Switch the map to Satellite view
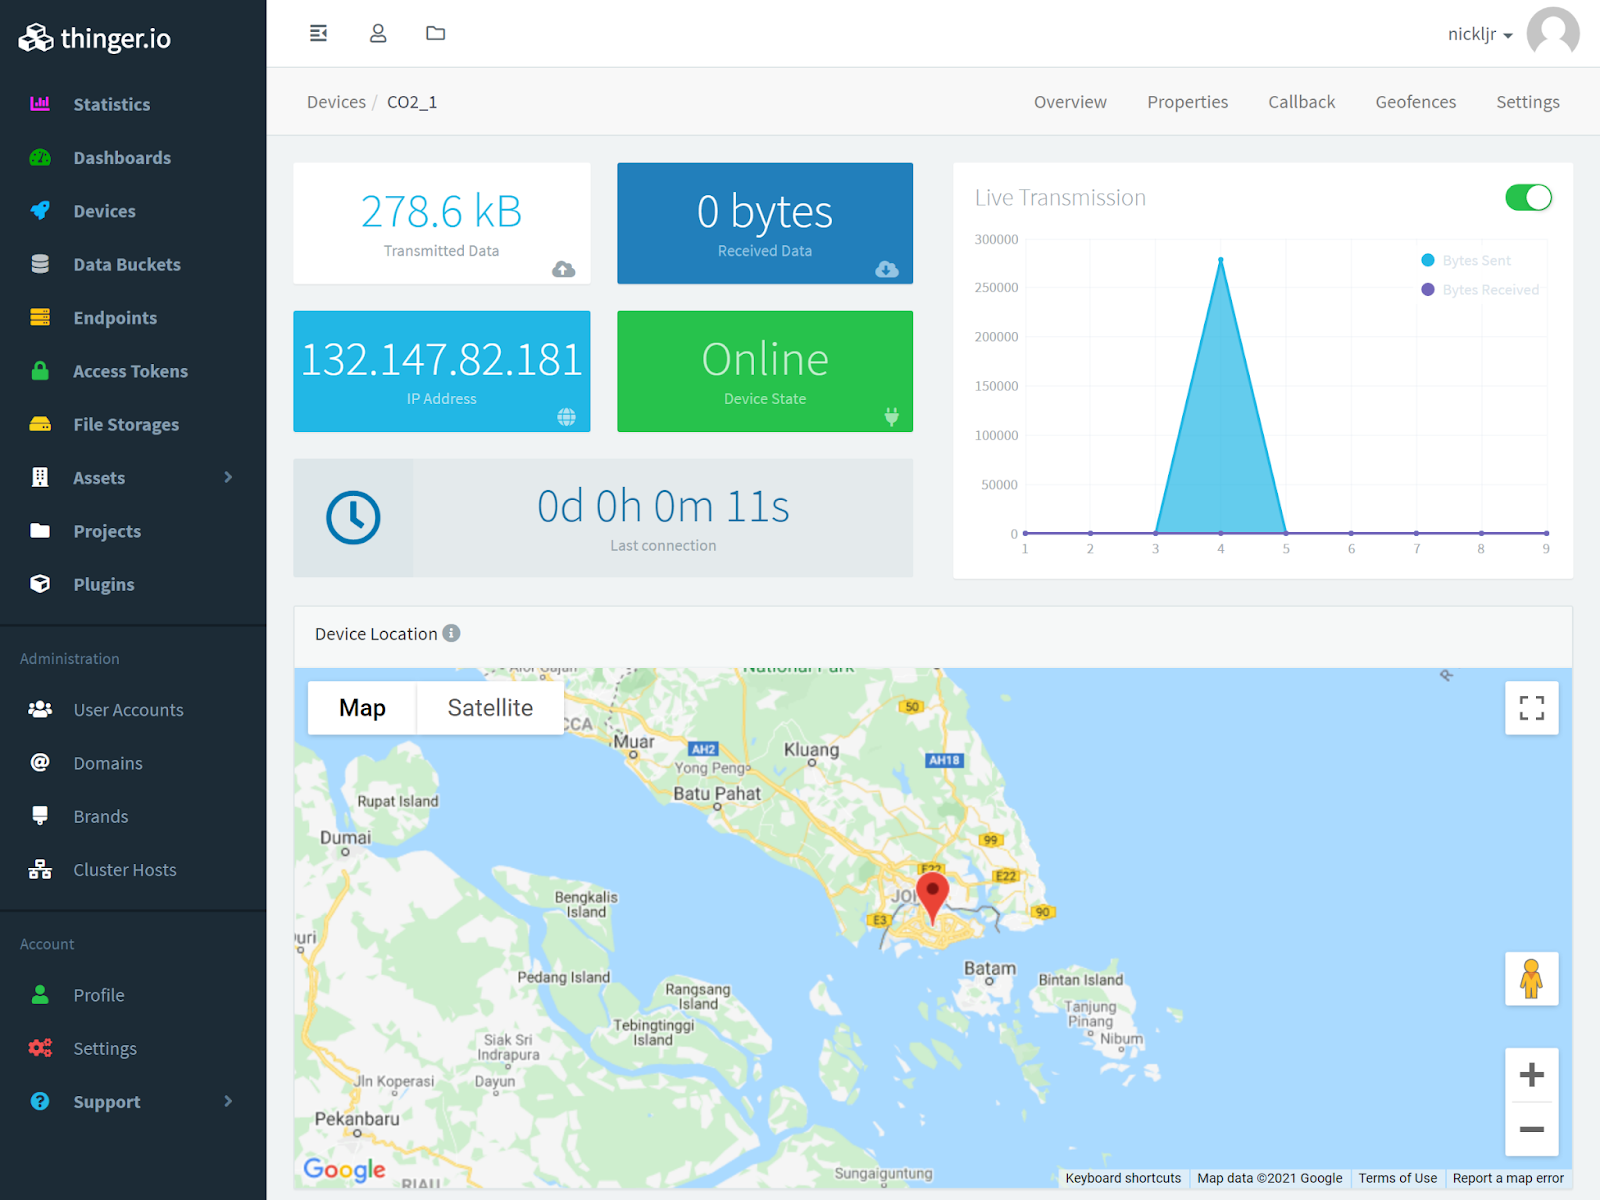The image size is (1600, 1200). (x=489, y=707)
